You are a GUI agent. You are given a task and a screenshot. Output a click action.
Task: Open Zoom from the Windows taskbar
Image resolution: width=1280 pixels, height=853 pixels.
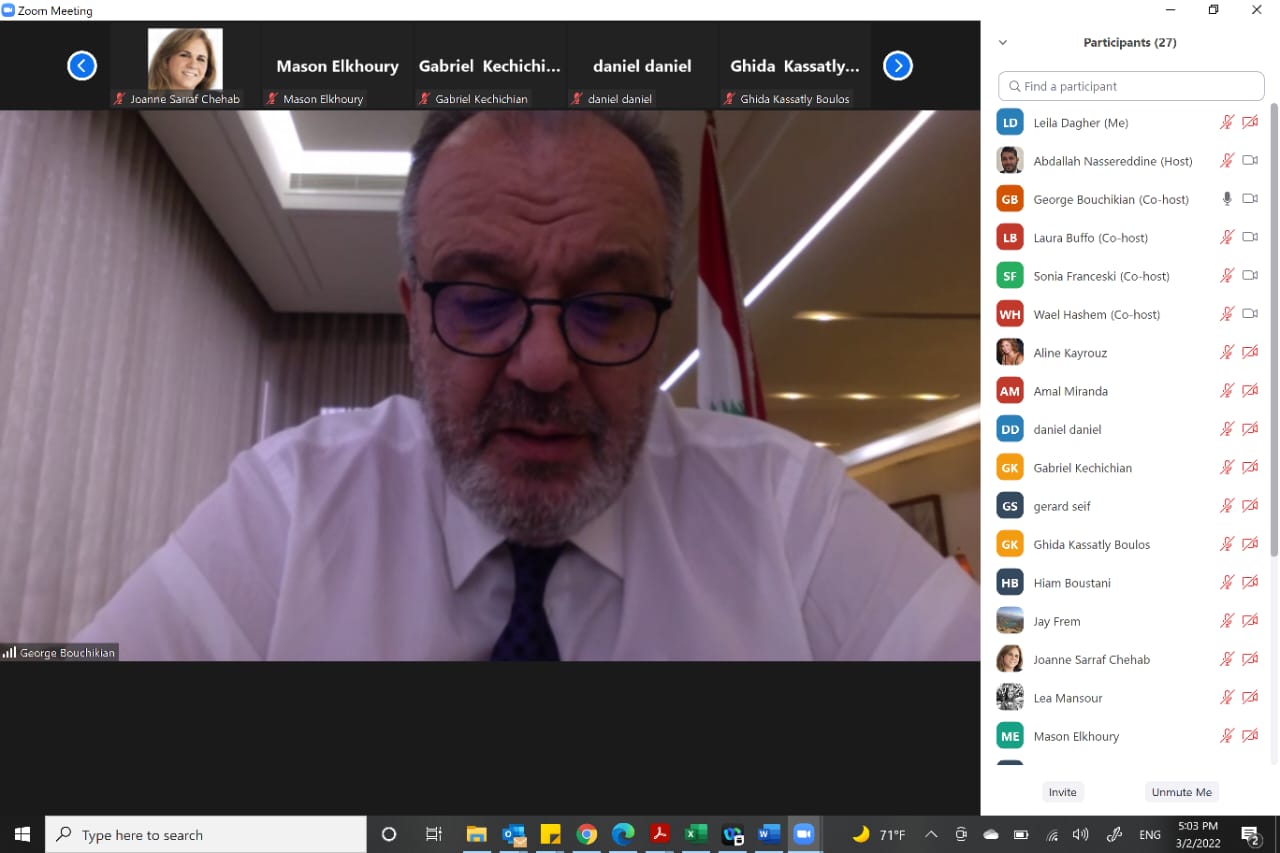click(803, 834)
